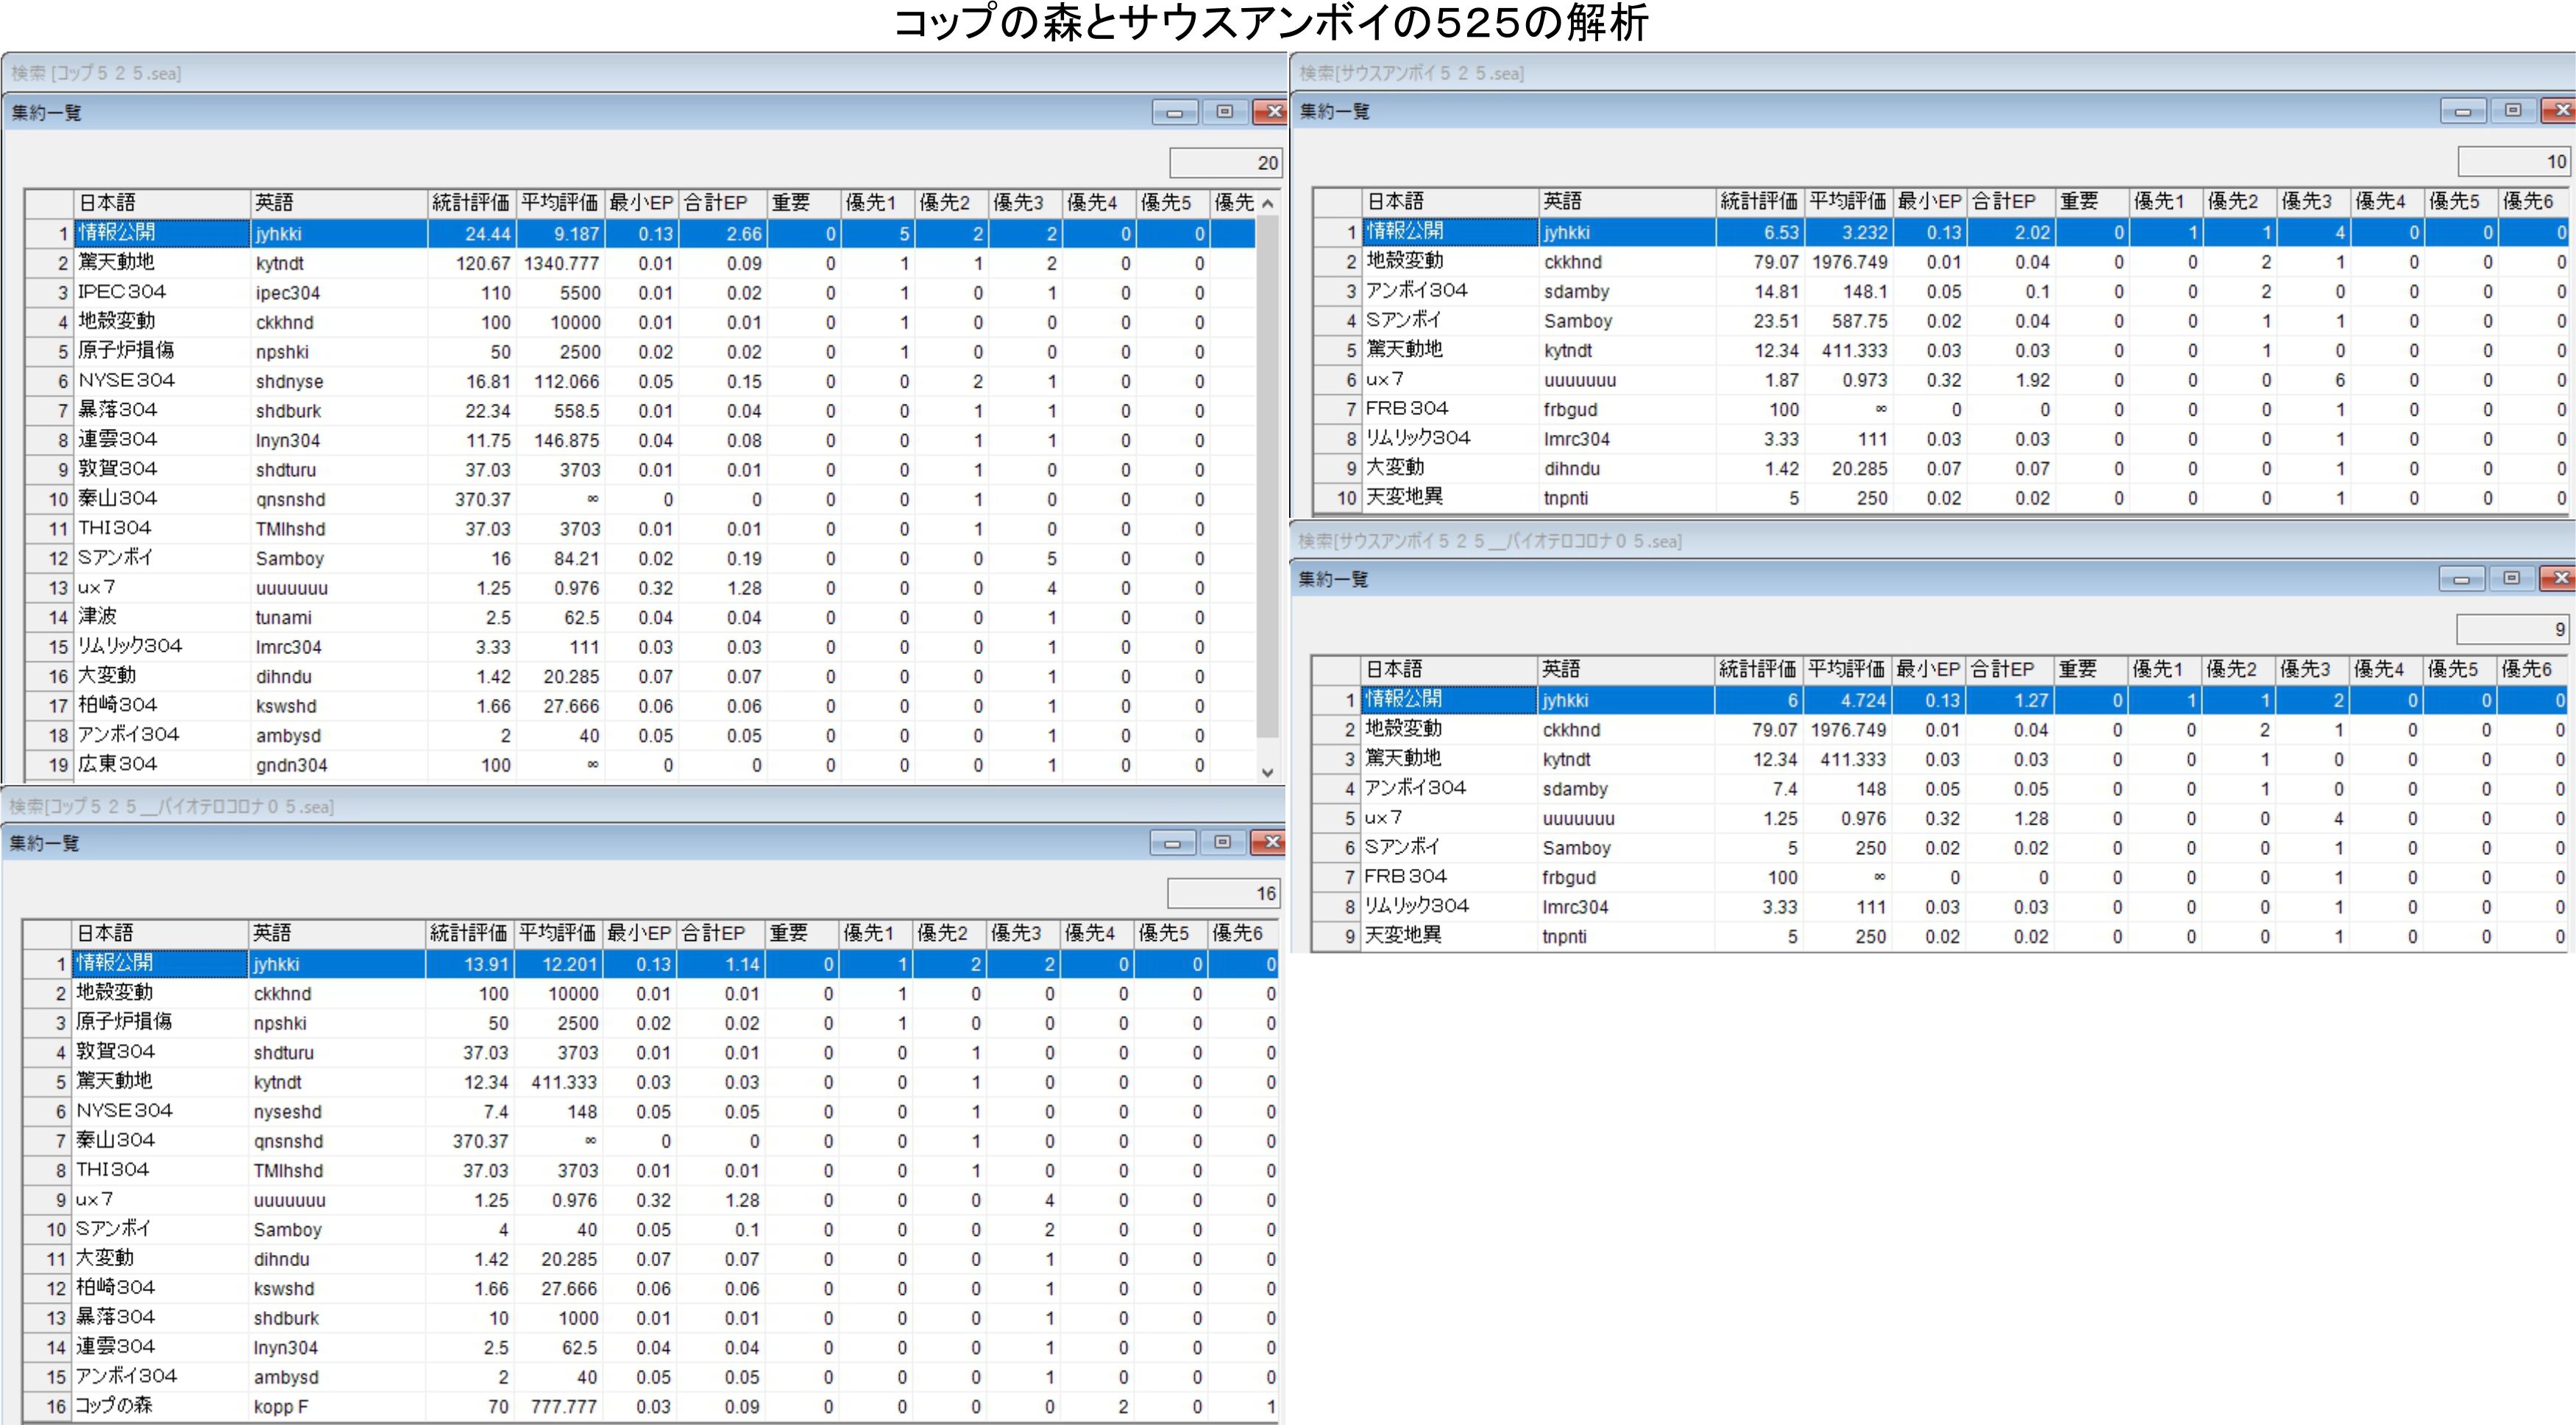Close the bottom-left 集約一覧 window

click(1270, 842)
